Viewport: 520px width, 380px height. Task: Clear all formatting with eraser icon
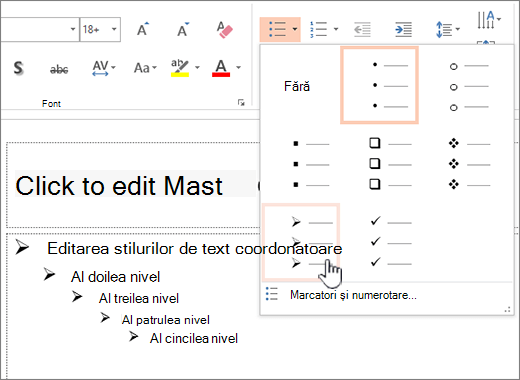pos(224,29)
